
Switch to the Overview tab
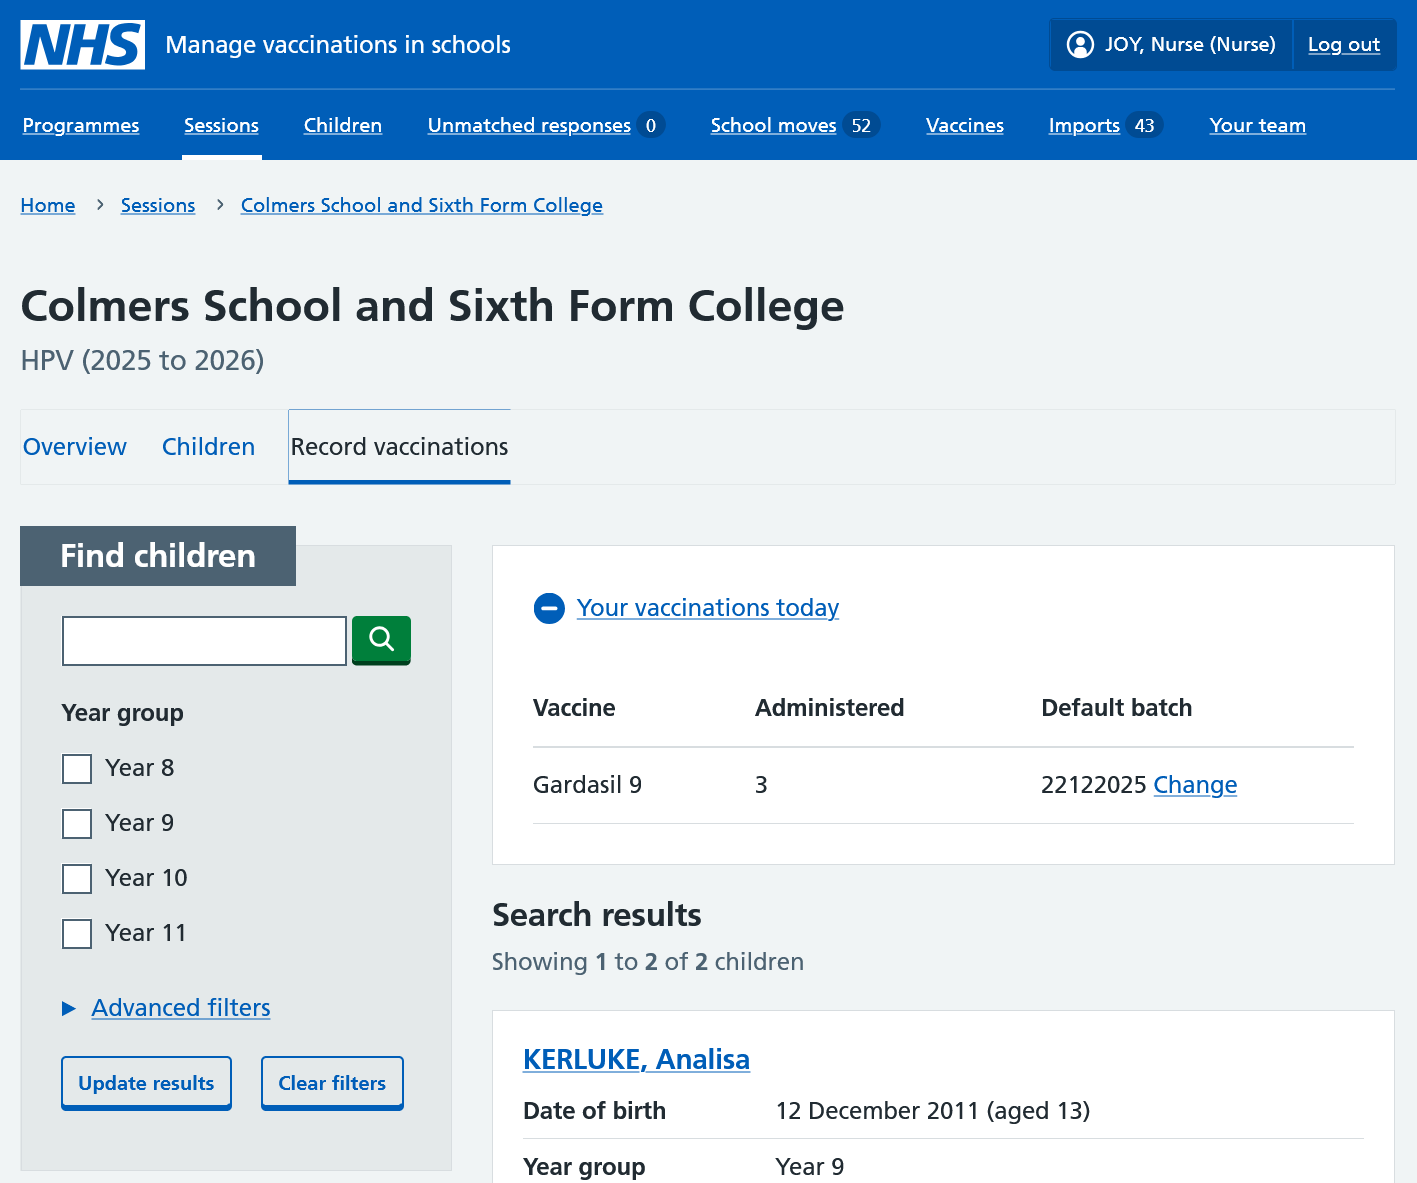pos(75,447)
